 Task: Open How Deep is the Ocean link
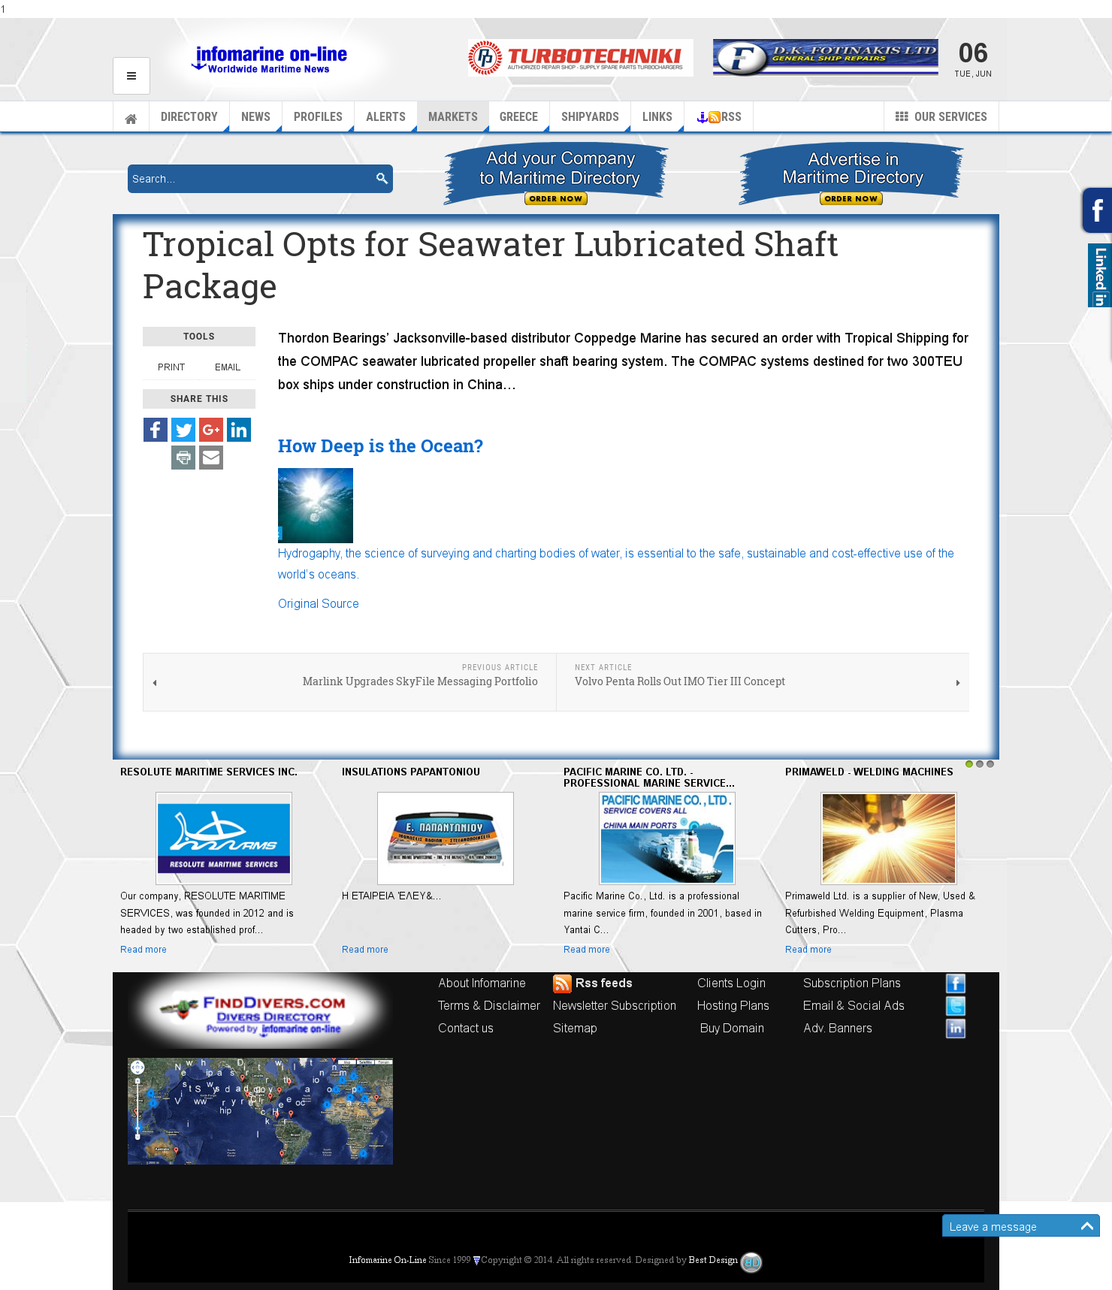pos(380,446)
